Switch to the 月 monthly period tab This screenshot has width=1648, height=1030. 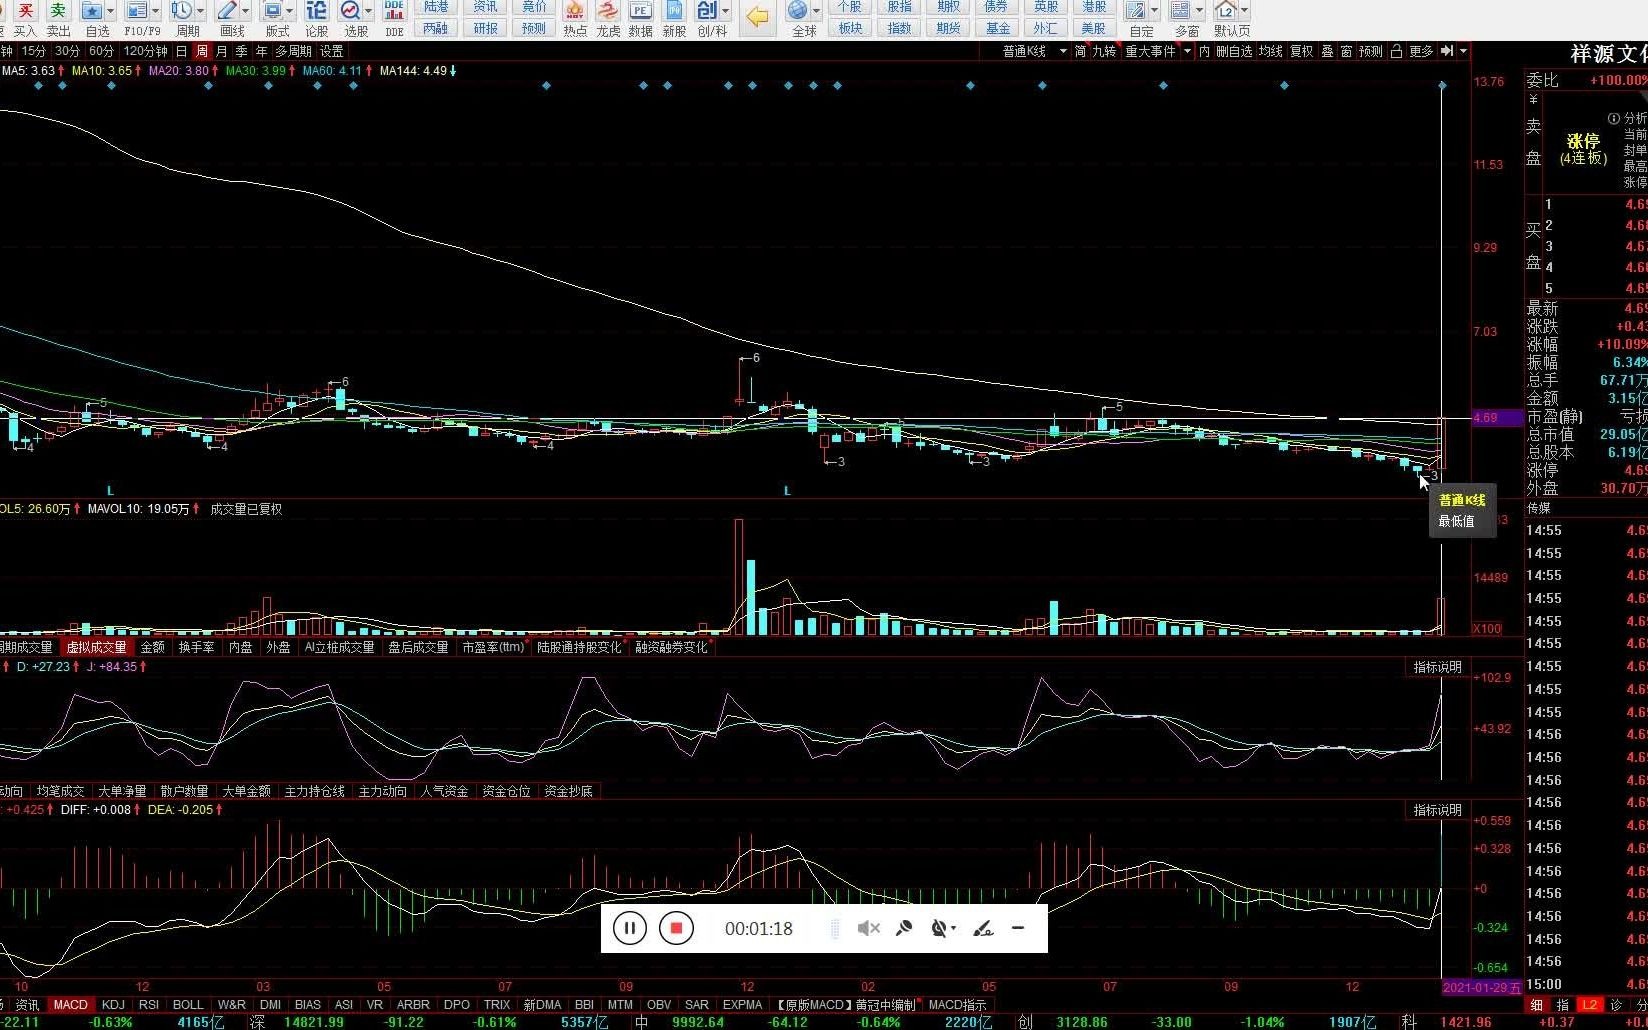coord(221,51)
